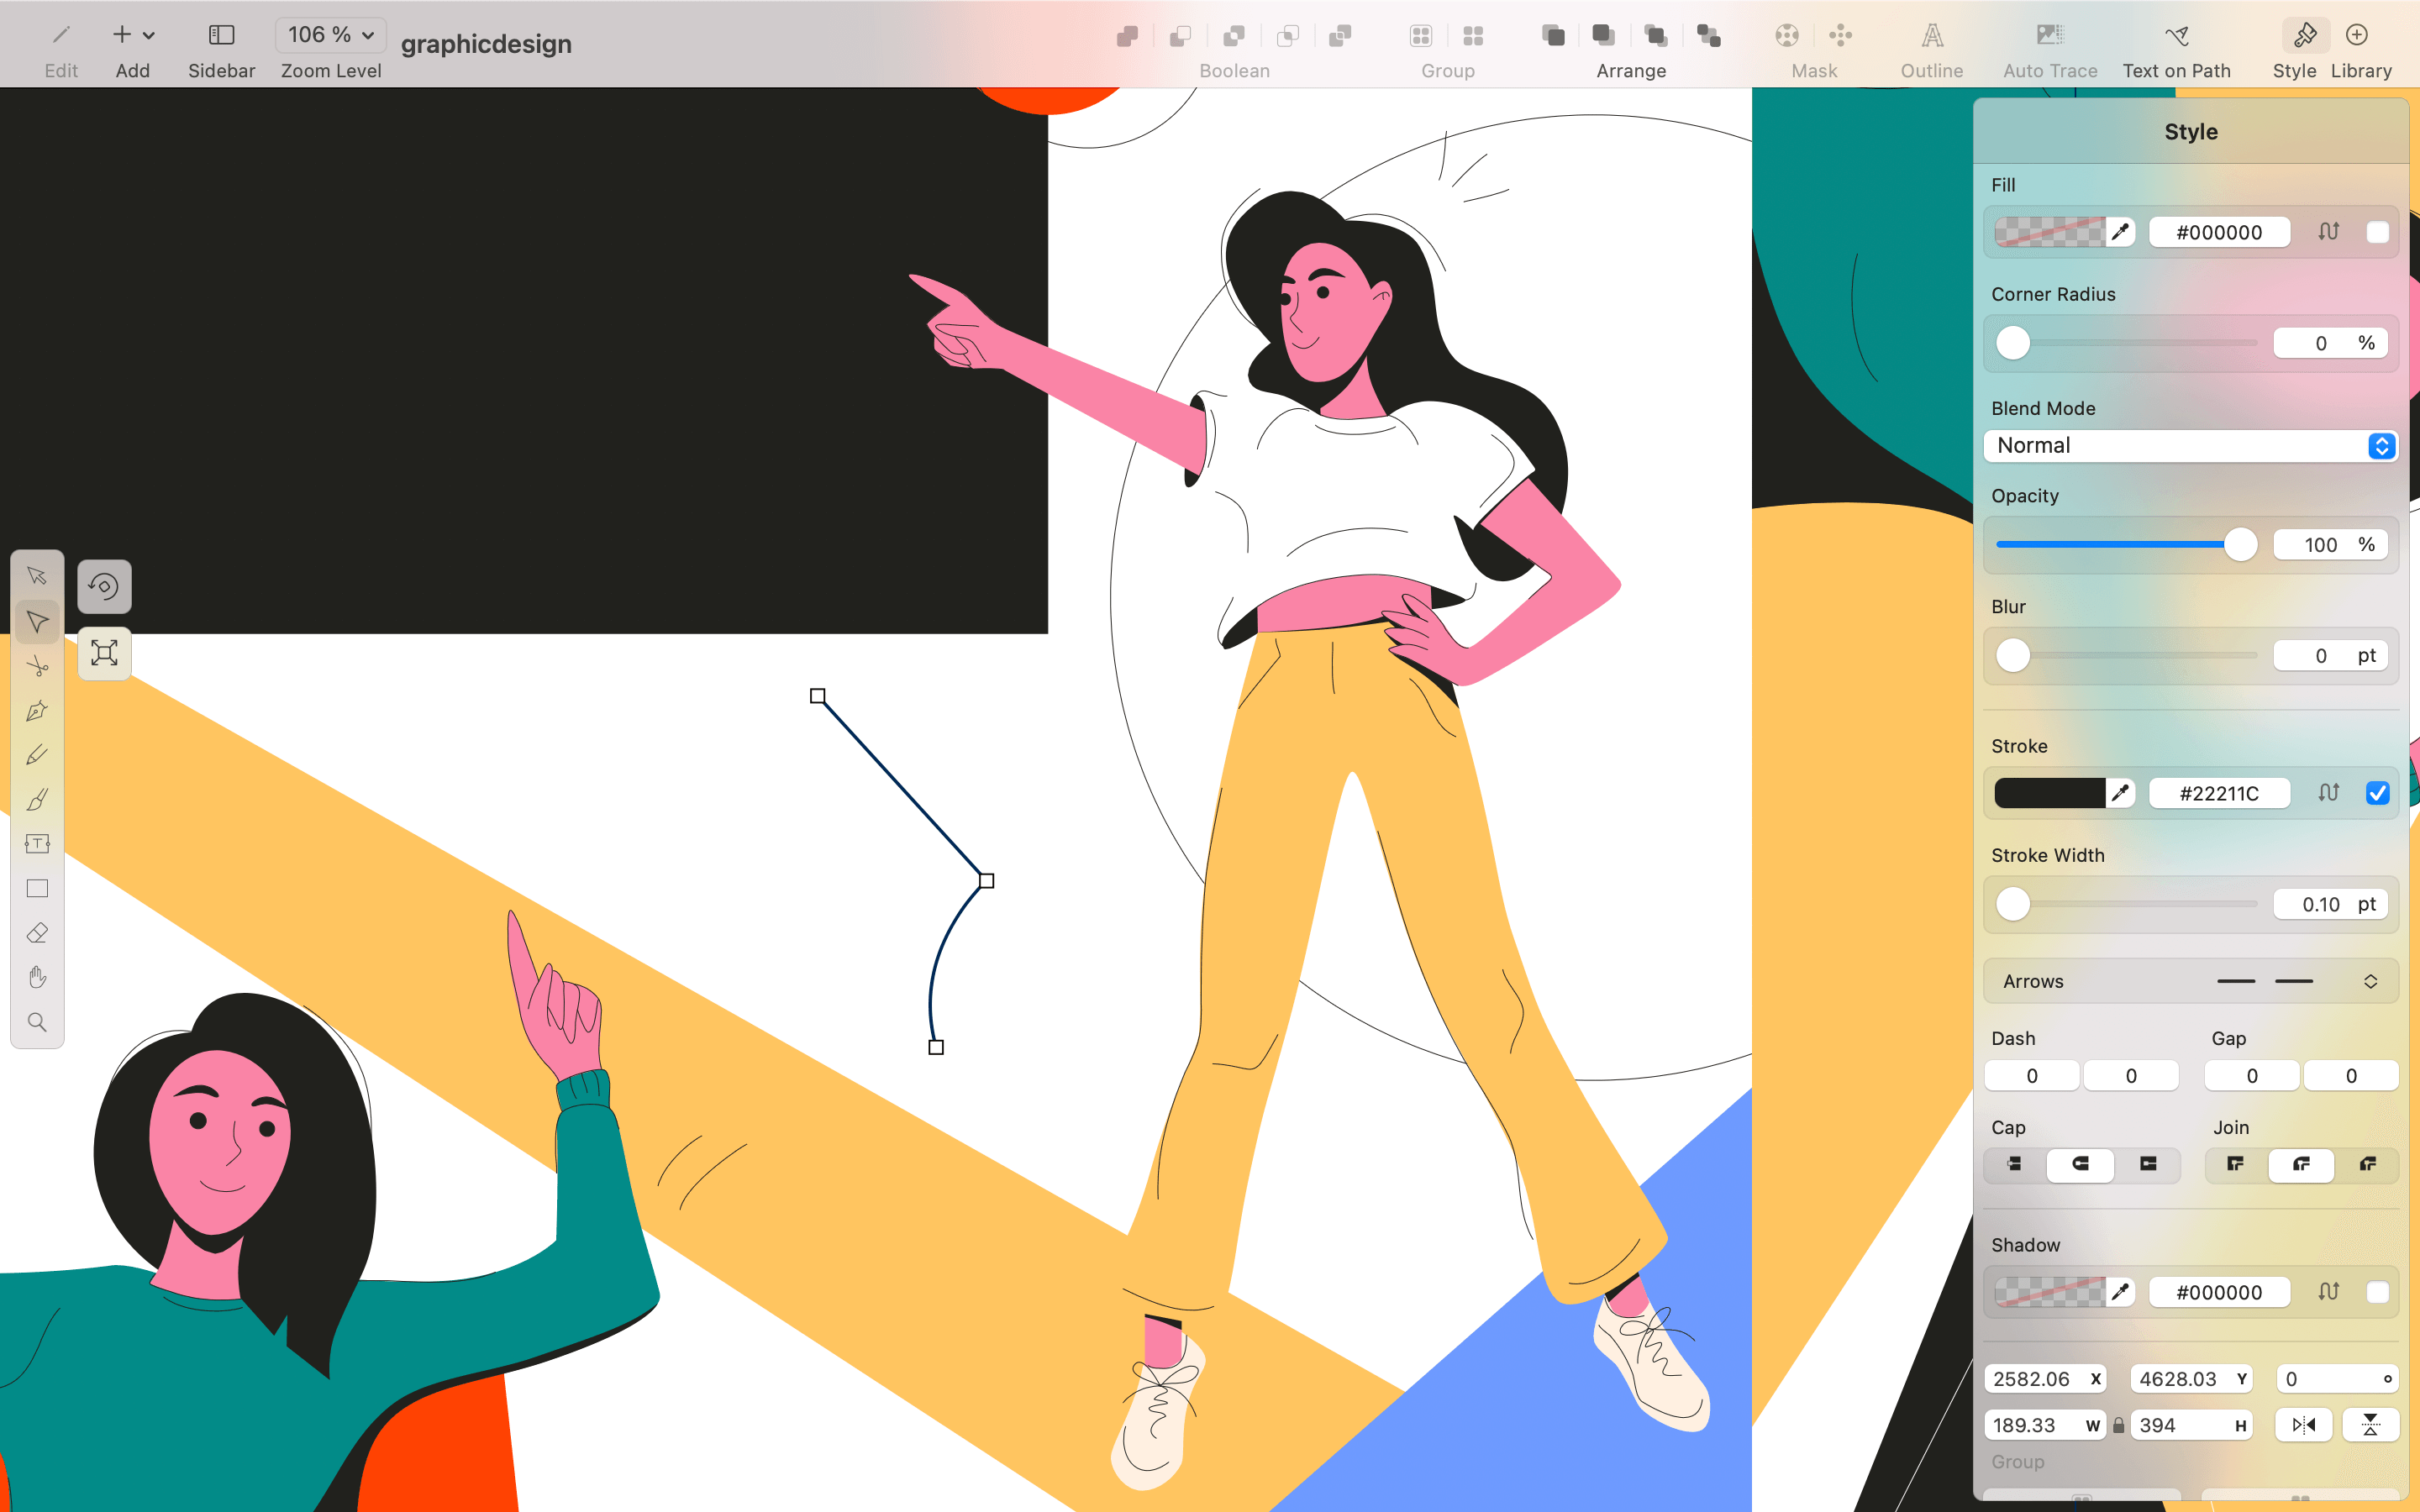Apply Boolean Divide operation
Image resolution: width=2420 pixels, height=1512 pixels.
tap(1340, 36)
